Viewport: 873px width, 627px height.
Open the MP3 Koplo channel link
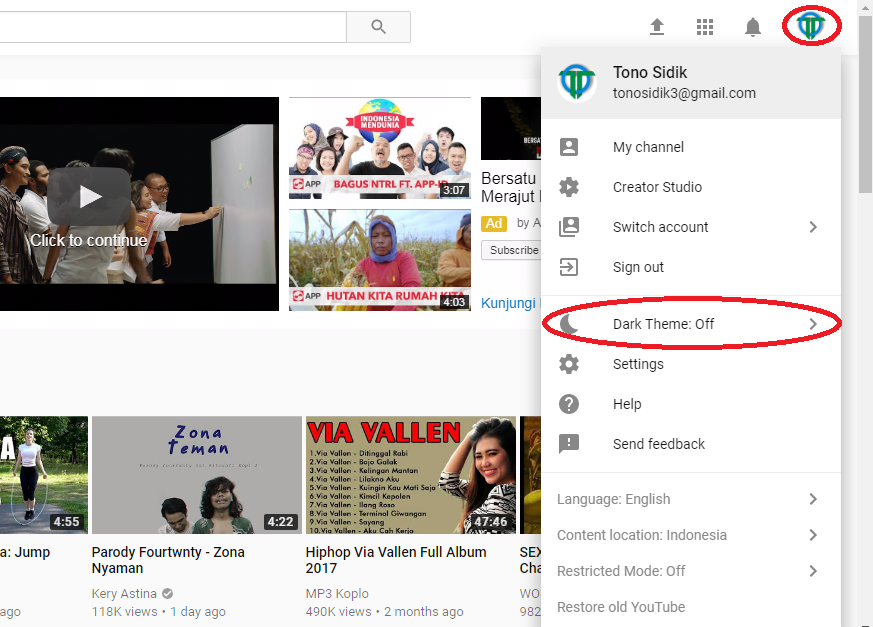[337, 594]
